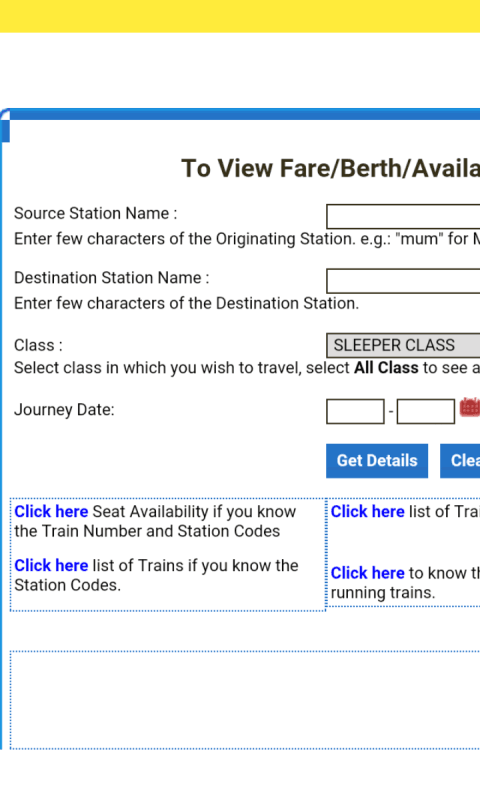Open Click here link for Seat Availability

pos(51,511)
